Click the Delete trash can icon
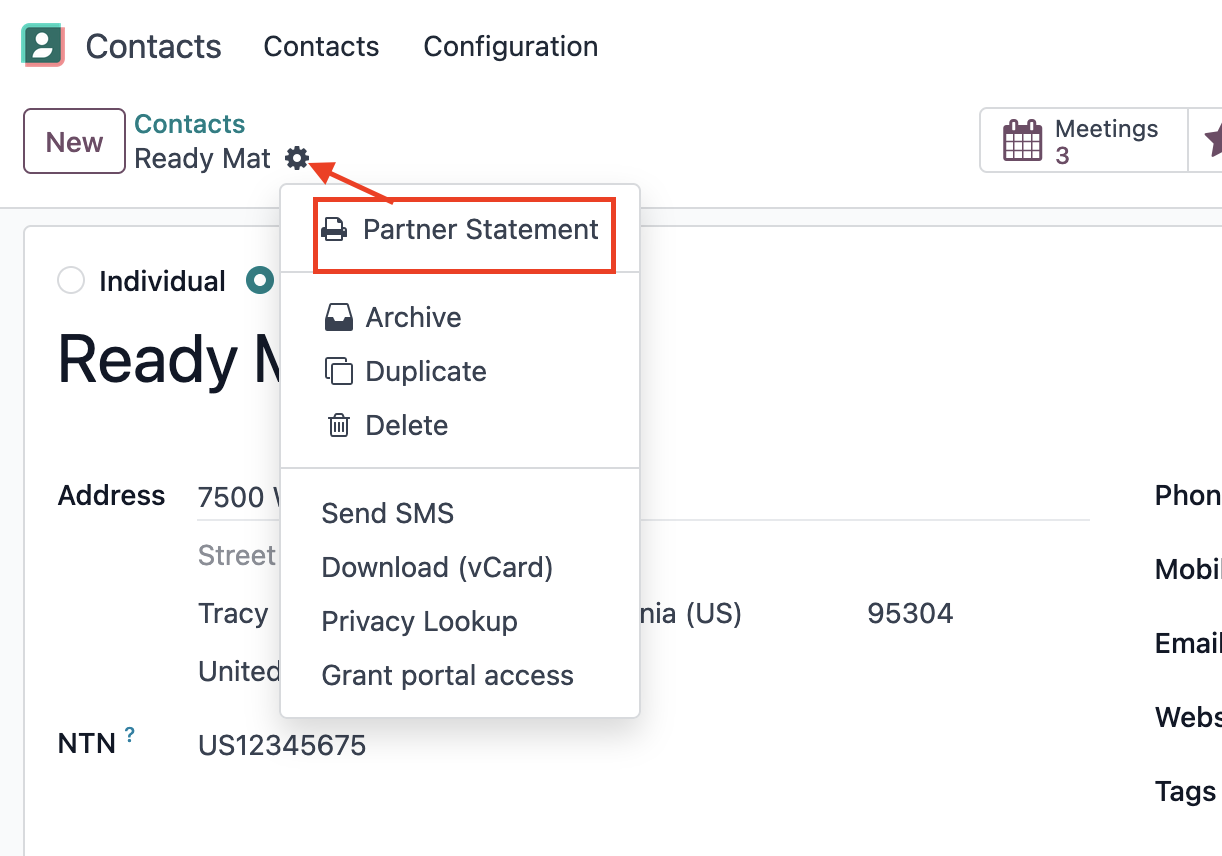 tap(339, 426)
